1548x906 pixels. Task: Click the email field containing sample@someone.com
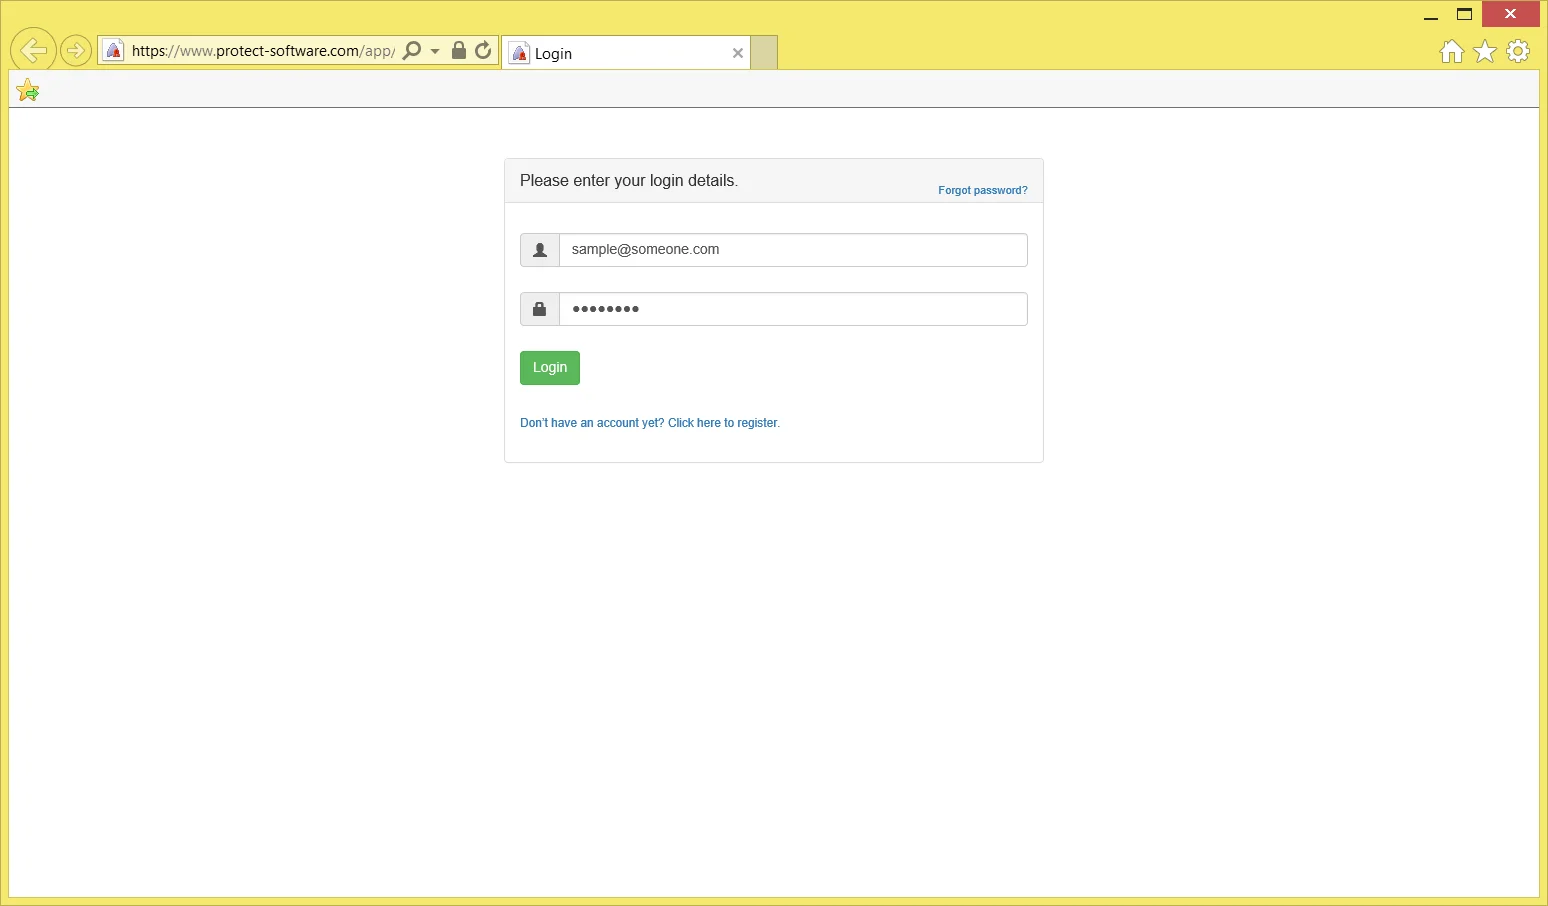[x=792, y=250]
